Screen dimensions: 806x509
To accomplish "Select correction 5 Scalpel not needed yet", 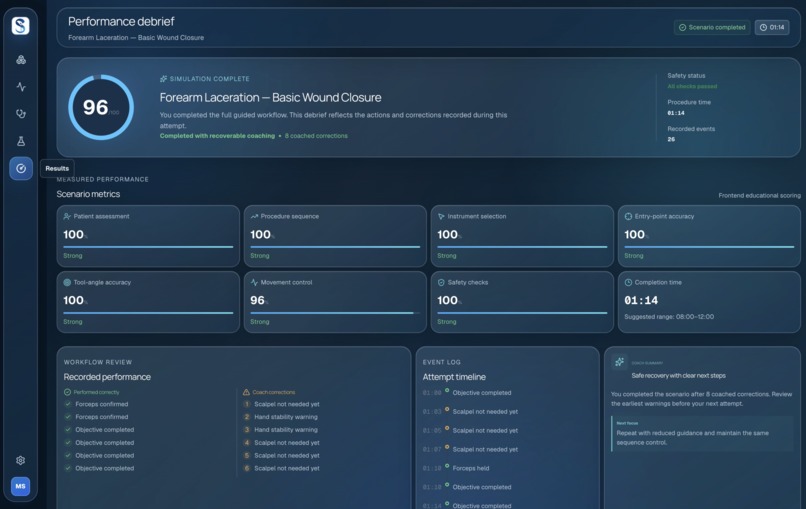I will click(x=281, y=456).
